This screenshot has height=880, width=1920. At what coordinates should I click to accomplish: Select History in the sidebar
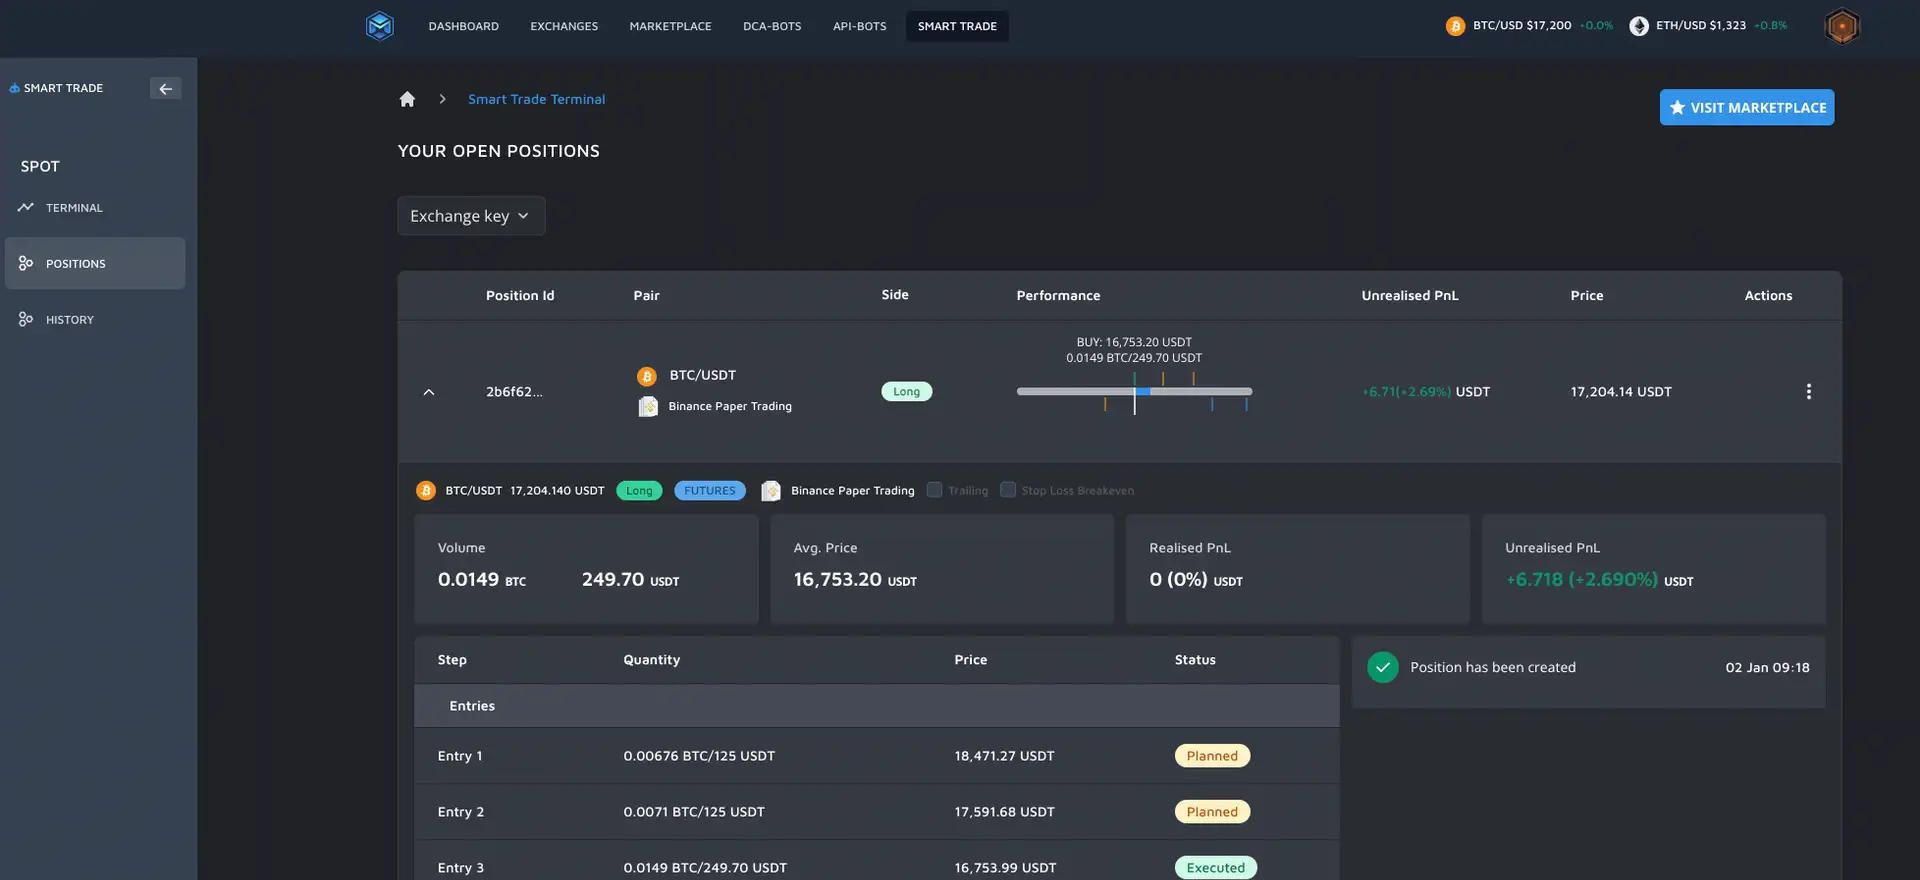point(69,320)
